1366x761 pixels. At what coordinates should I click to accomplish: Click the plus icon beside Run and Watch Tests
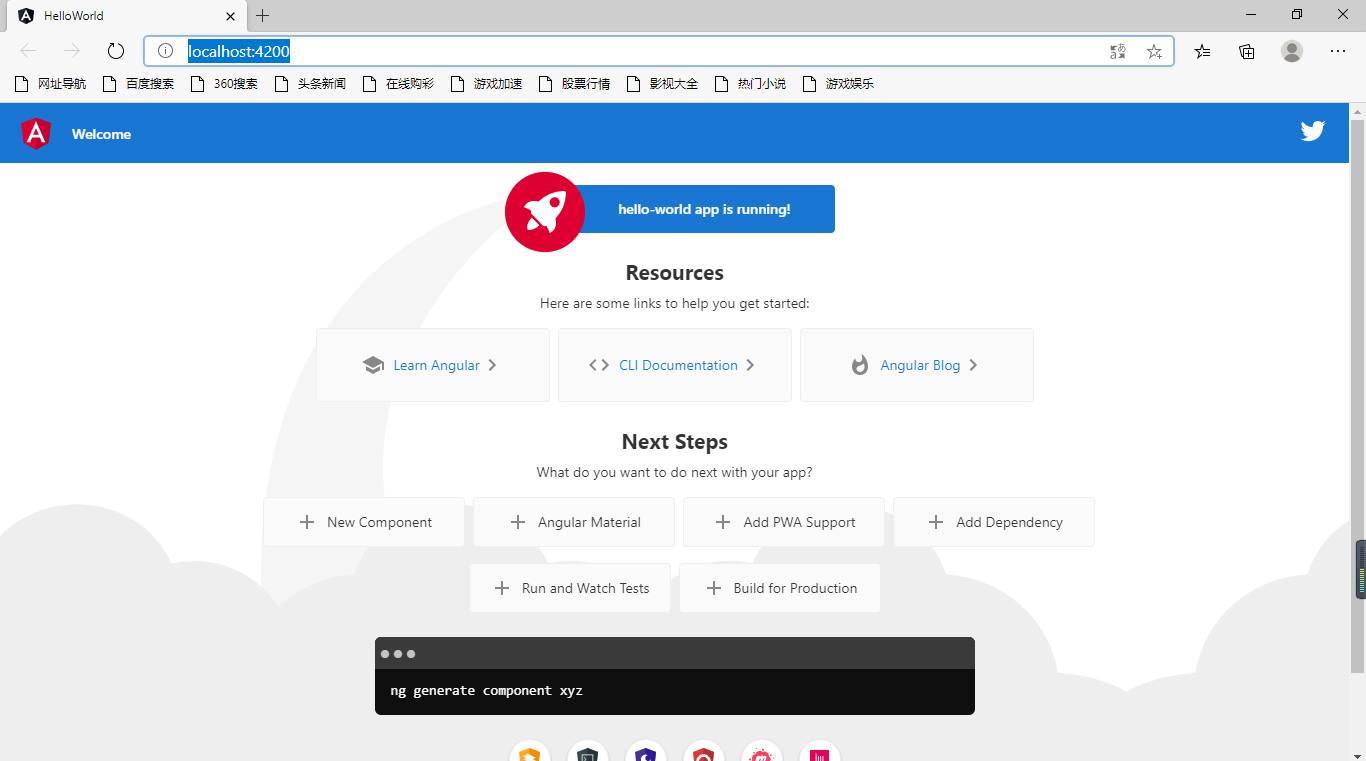(x=502, y=588)
